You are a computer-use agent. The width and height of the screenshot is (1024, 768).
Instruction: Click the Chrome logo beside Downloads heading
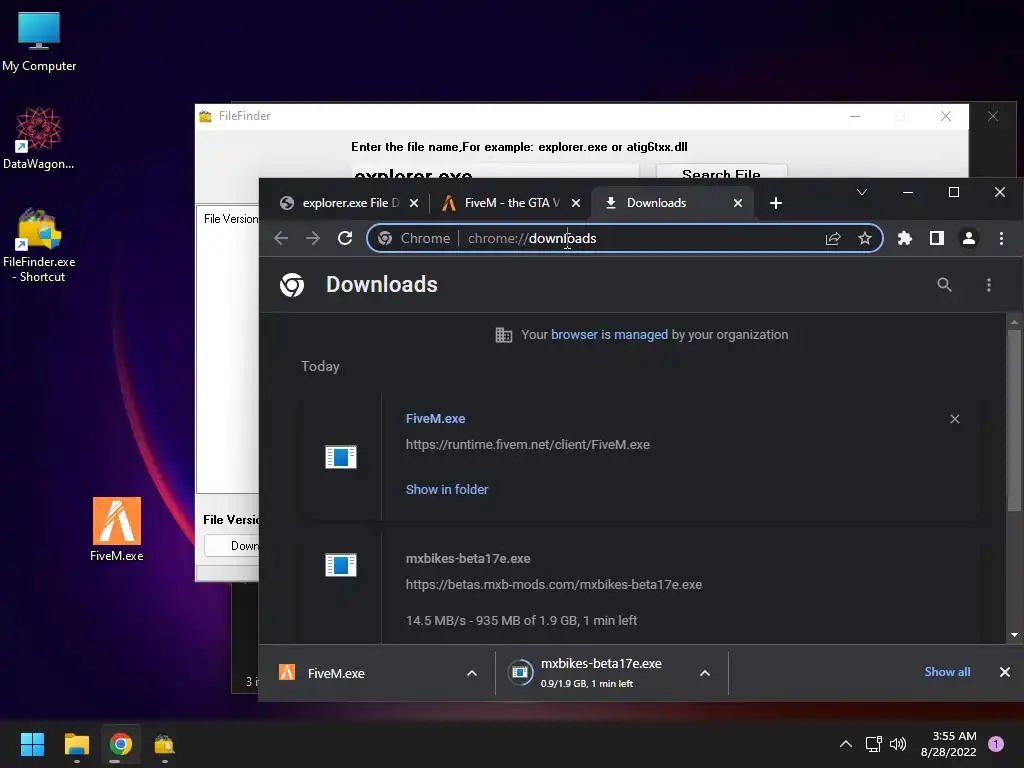point(292,285)
